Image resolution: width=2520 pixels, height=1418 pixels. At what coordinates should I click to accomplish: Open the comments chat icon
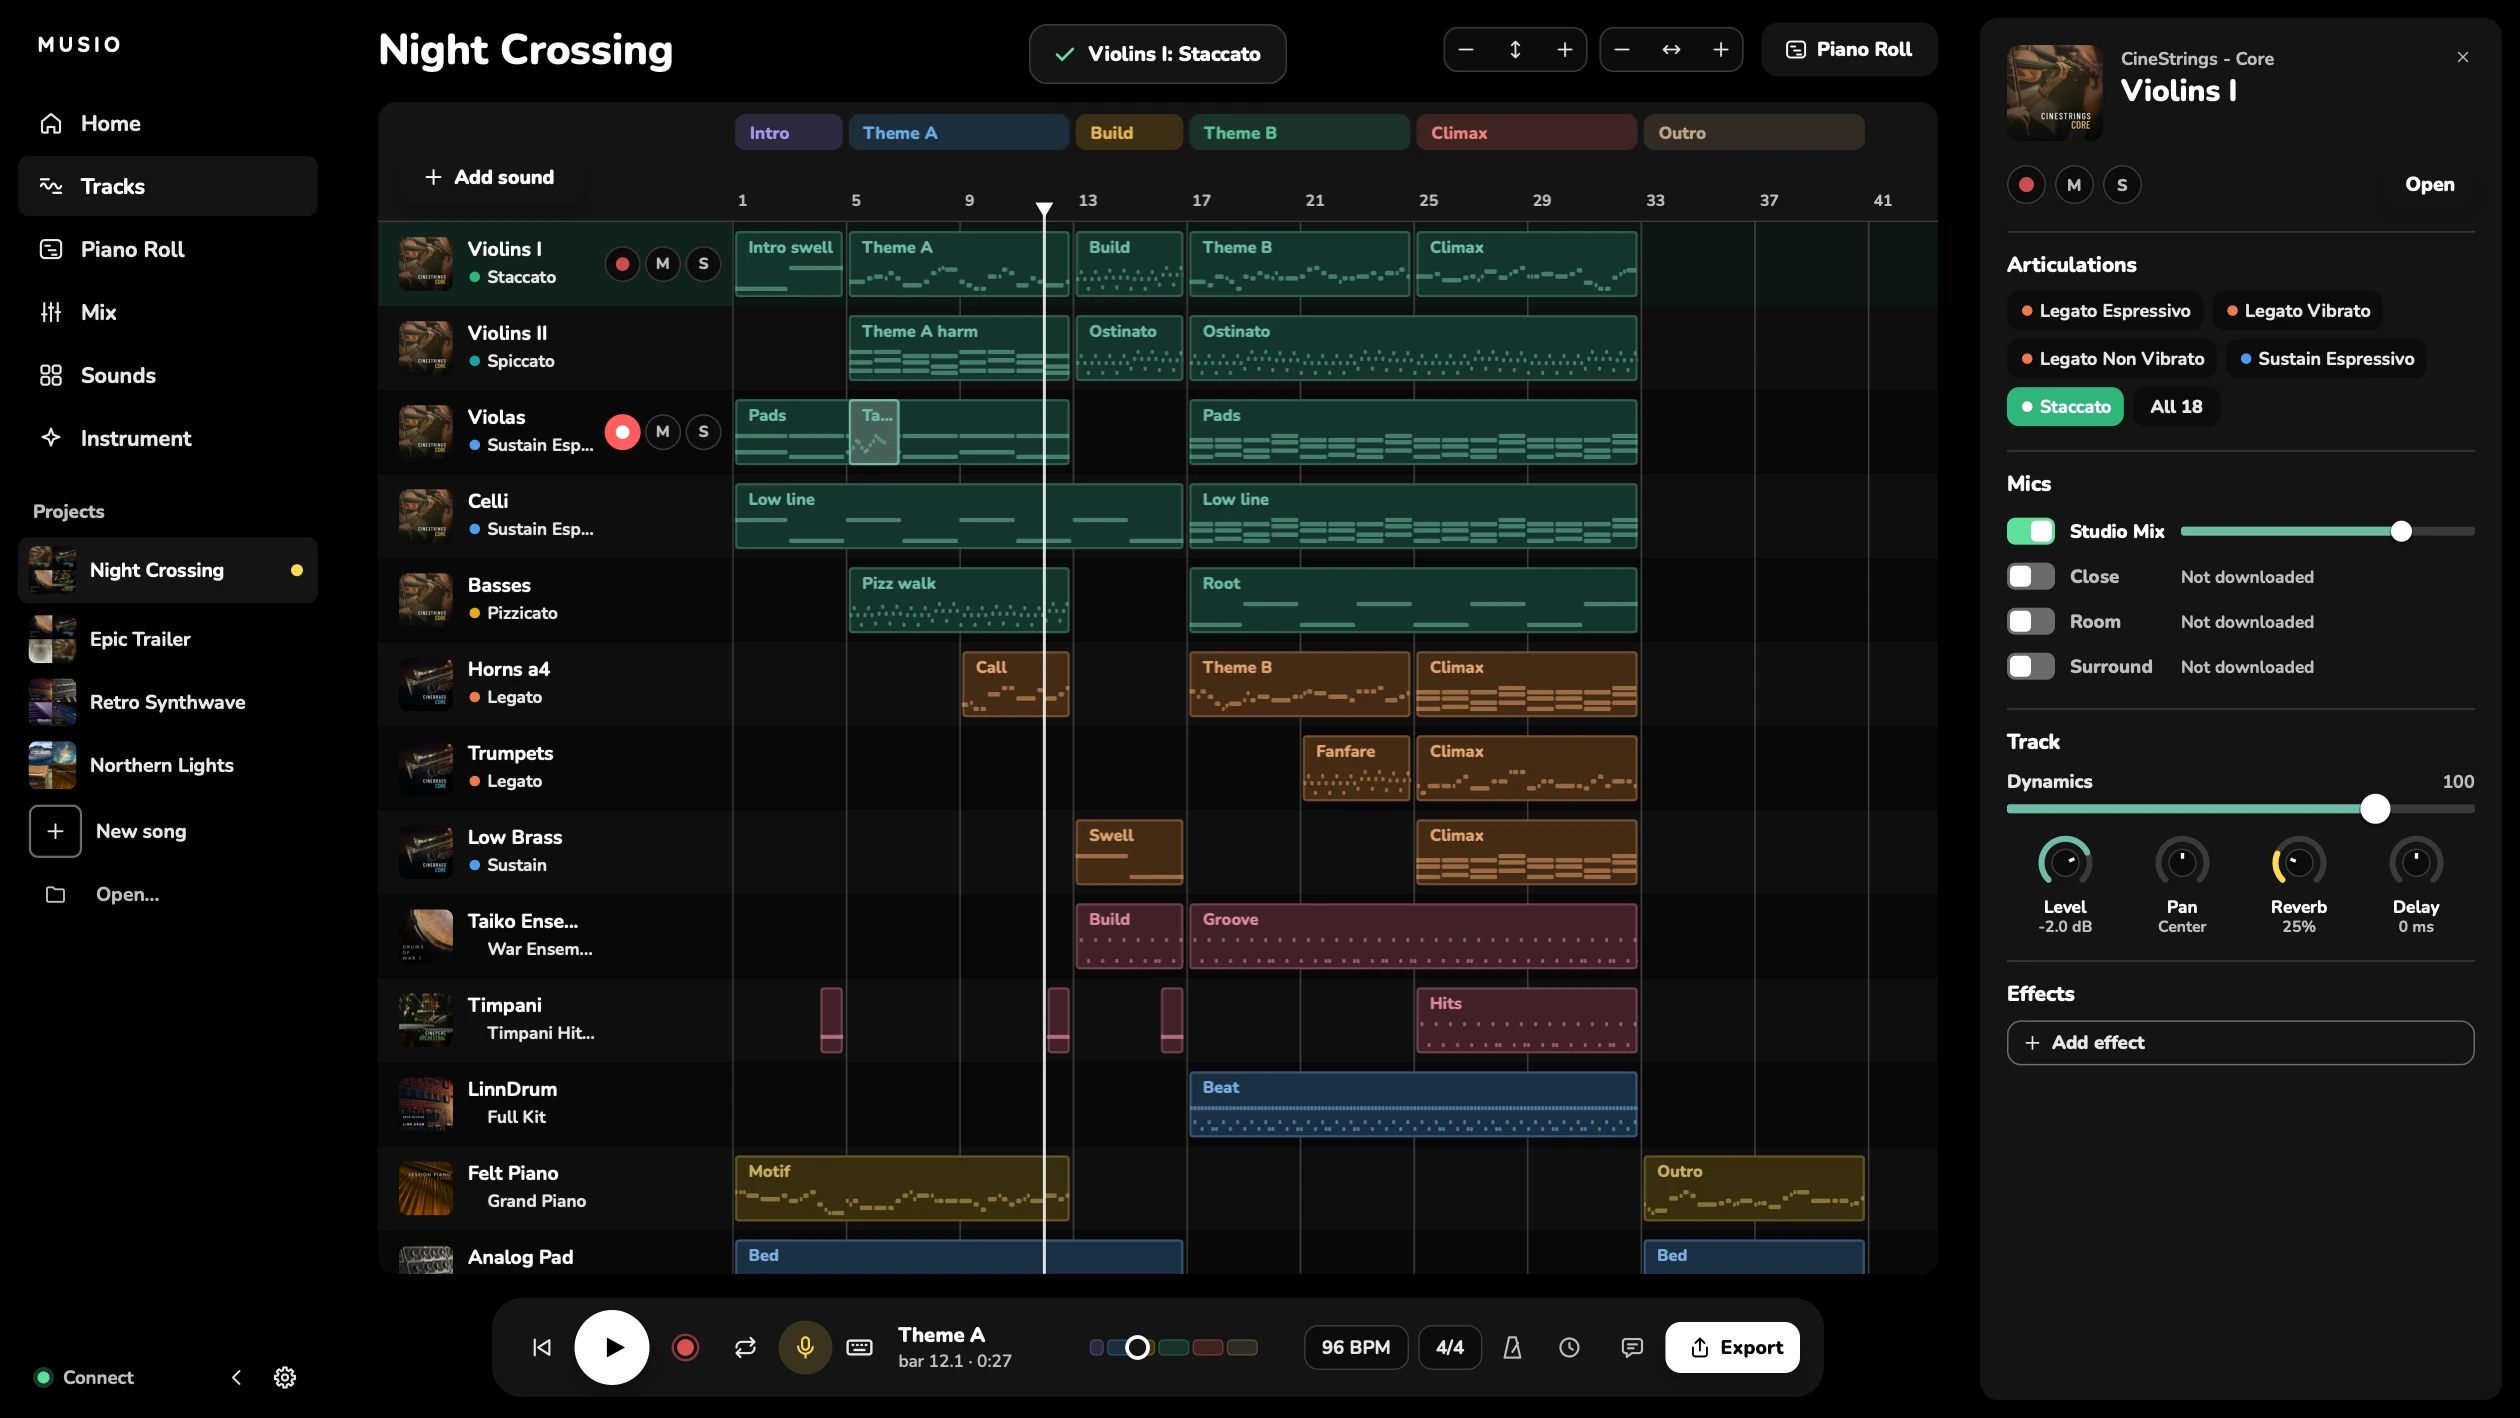click(1632, 1347)
